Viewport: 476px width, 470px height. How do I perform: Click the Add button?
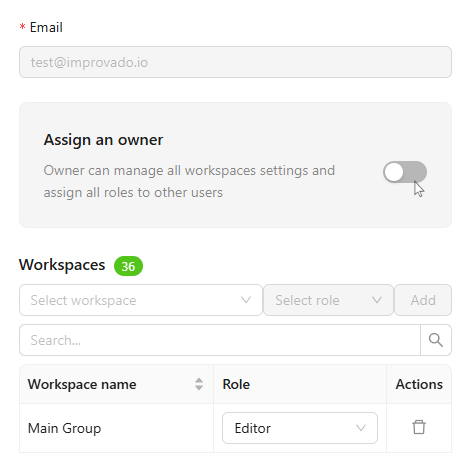423,300
